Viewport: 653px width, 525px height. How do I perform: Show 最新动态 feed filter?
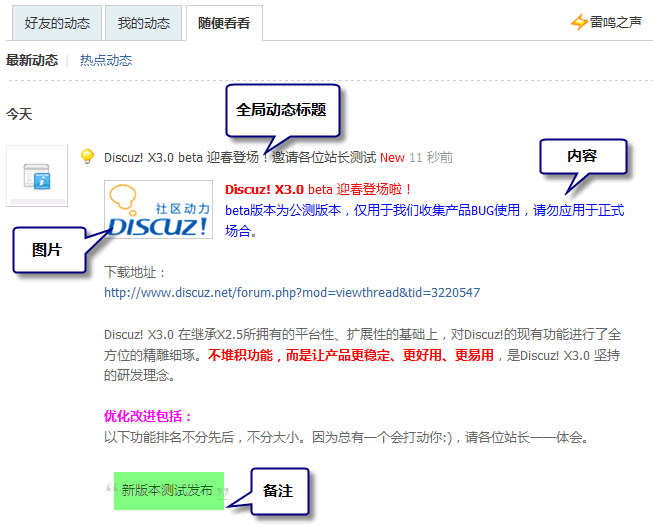pos(32,60)
